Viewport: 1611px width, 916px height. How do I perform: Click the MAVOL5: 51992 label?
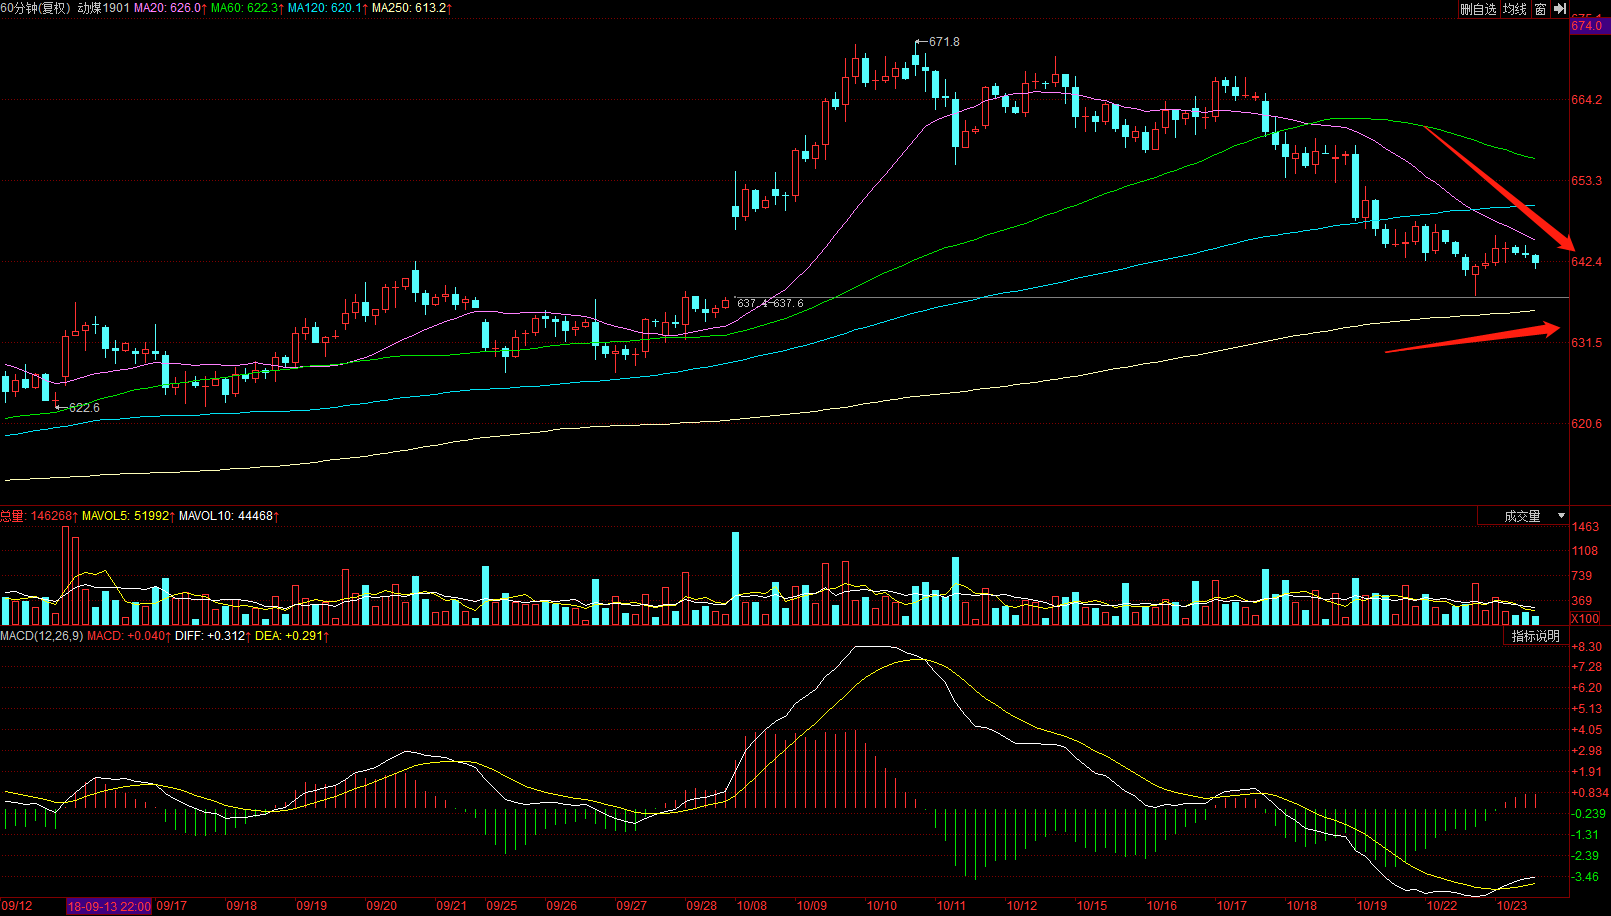click(128, 516)
